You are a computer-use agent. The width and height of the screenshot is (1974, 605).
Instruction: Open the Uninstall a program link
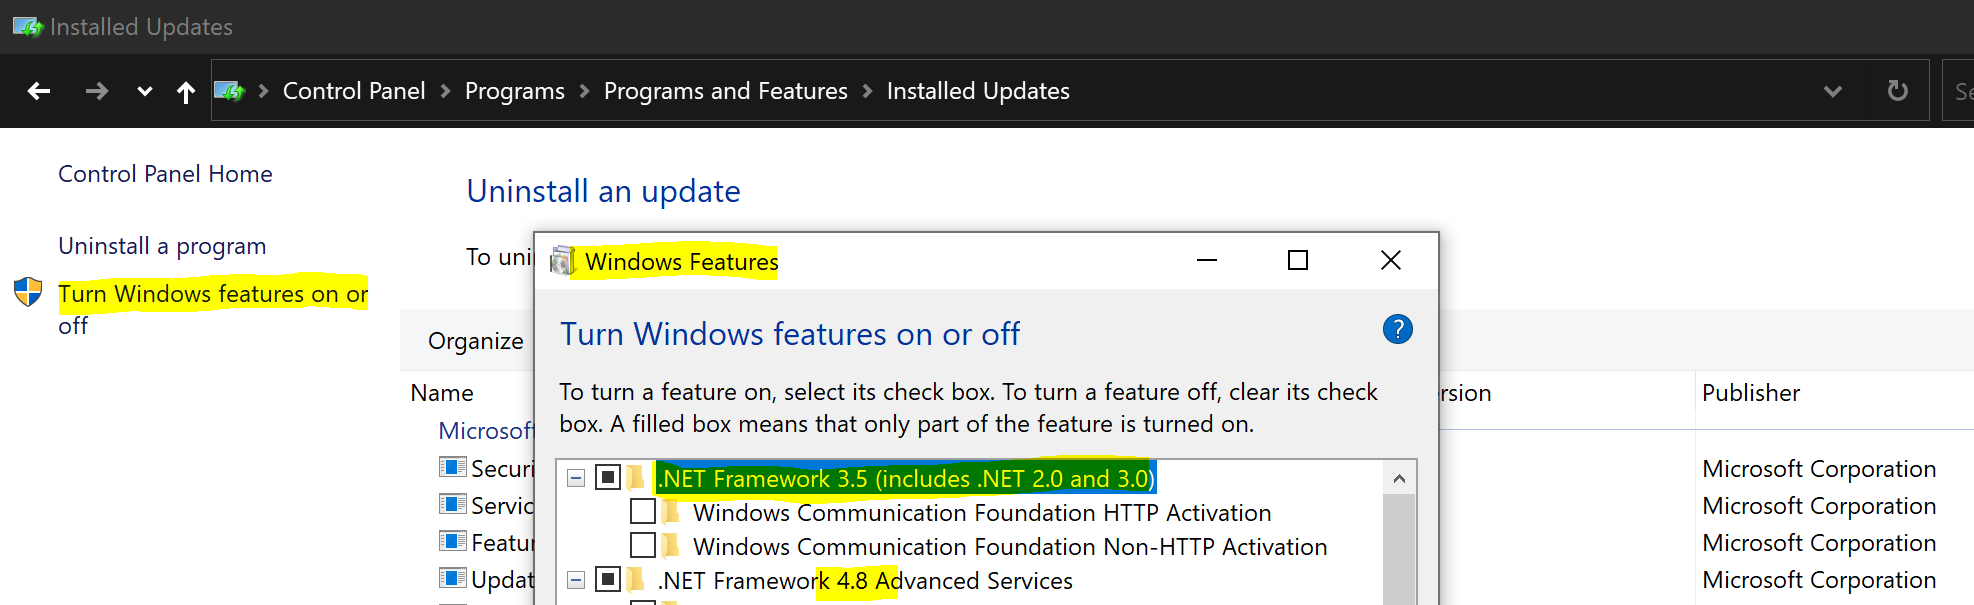click(162, 246)
